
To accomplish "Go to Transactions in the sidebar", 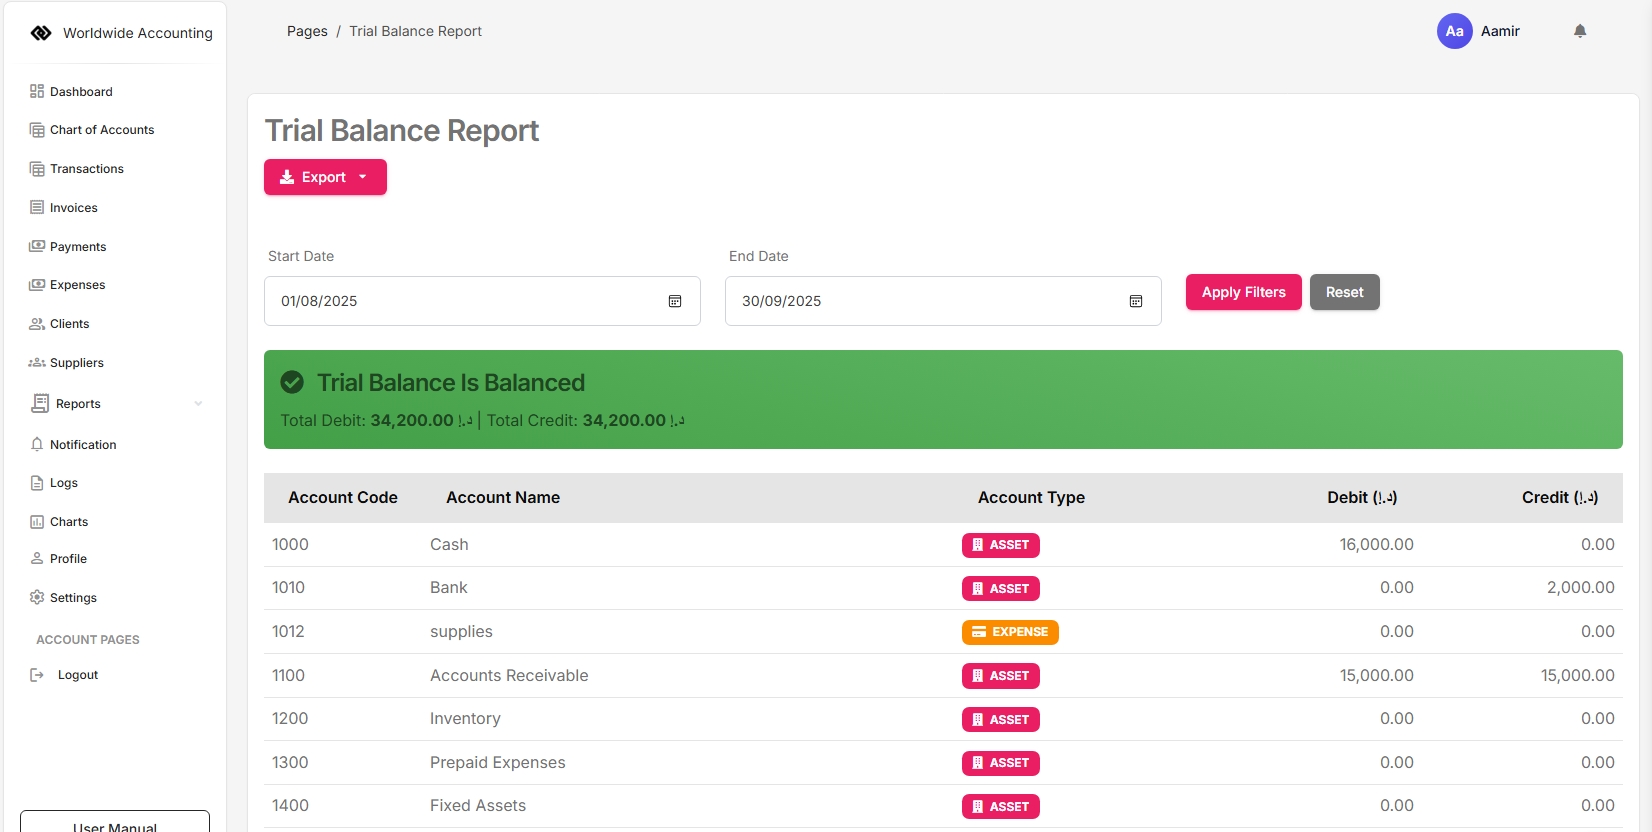I will point(86,169).
